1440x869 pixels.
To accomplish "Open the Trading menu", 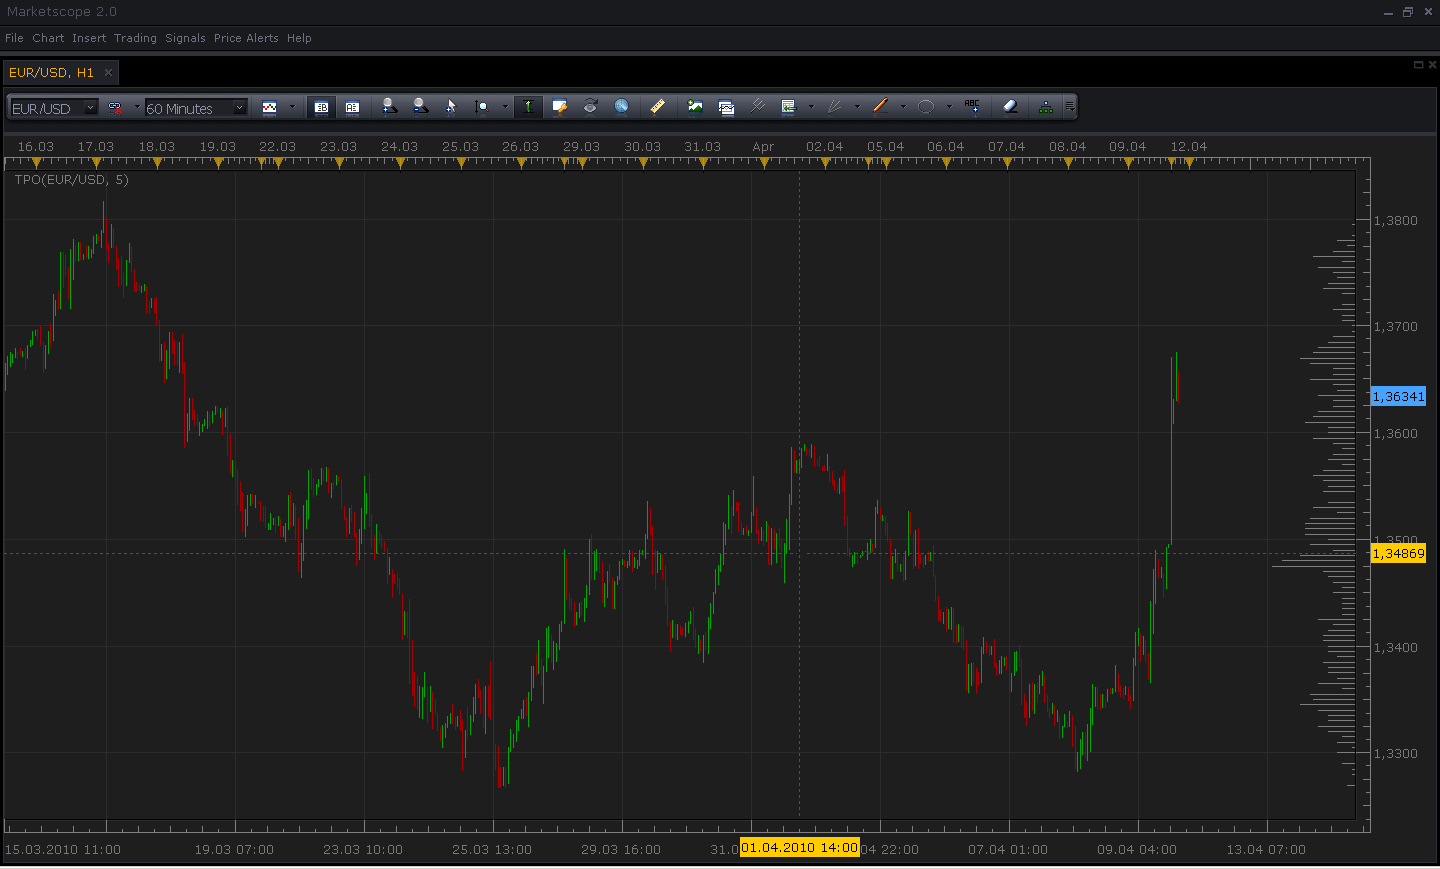I will pos(135,38).
